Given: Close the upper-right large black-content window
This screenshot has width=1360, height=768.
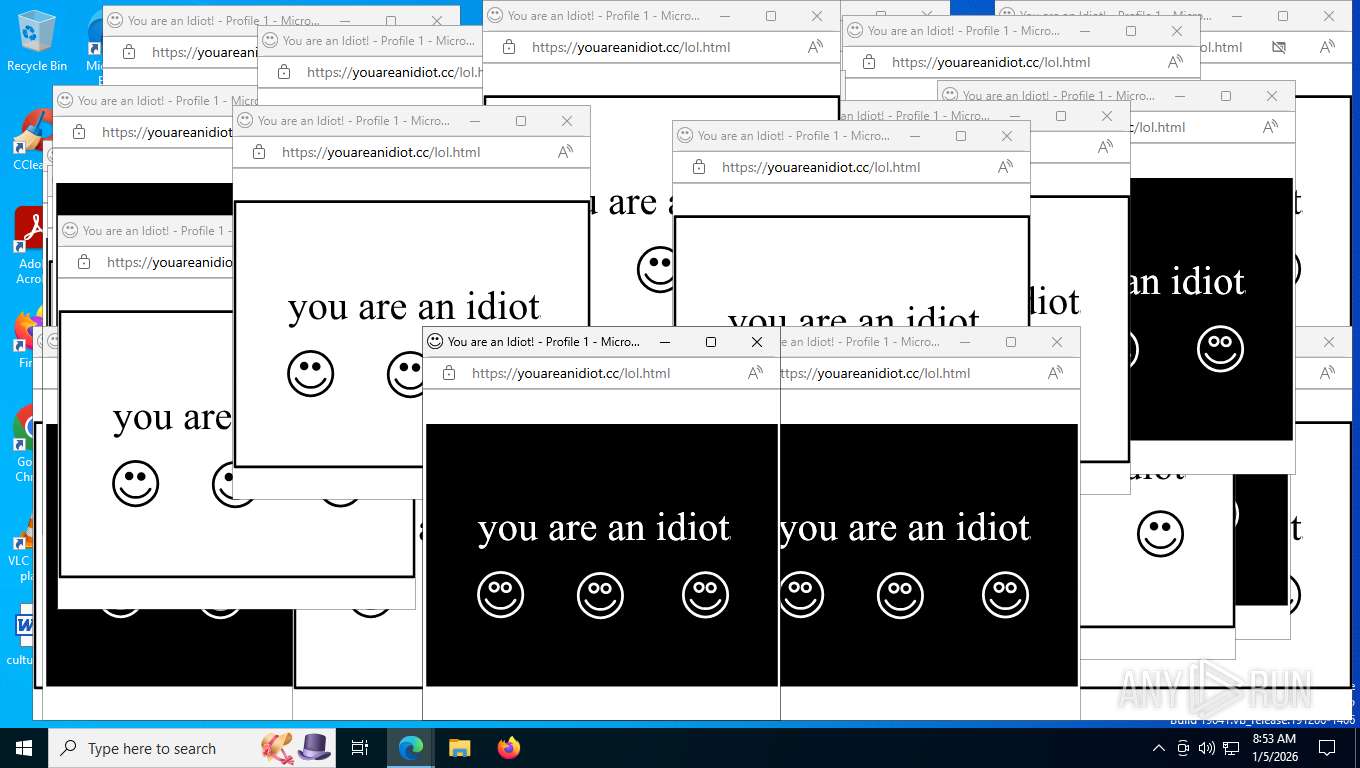Looking at the screenshot, I should (x=1272, y=96).
